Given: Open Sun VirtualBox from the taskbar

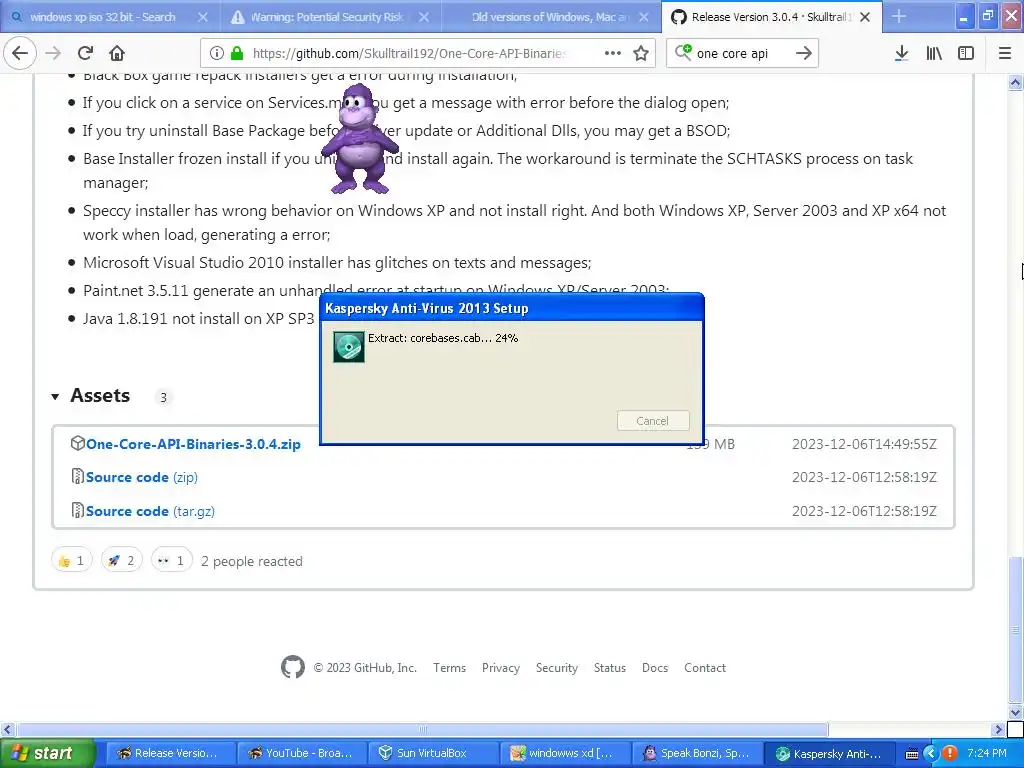Looking at the screenshot, I should tap(433, 754).
